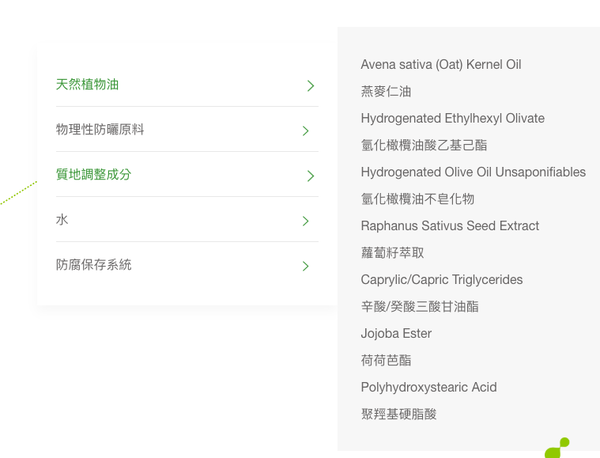Click the Raphanus Sativus Seed Extract entry
This screenshot has height=458, width=600.
(x=450, y=226)
